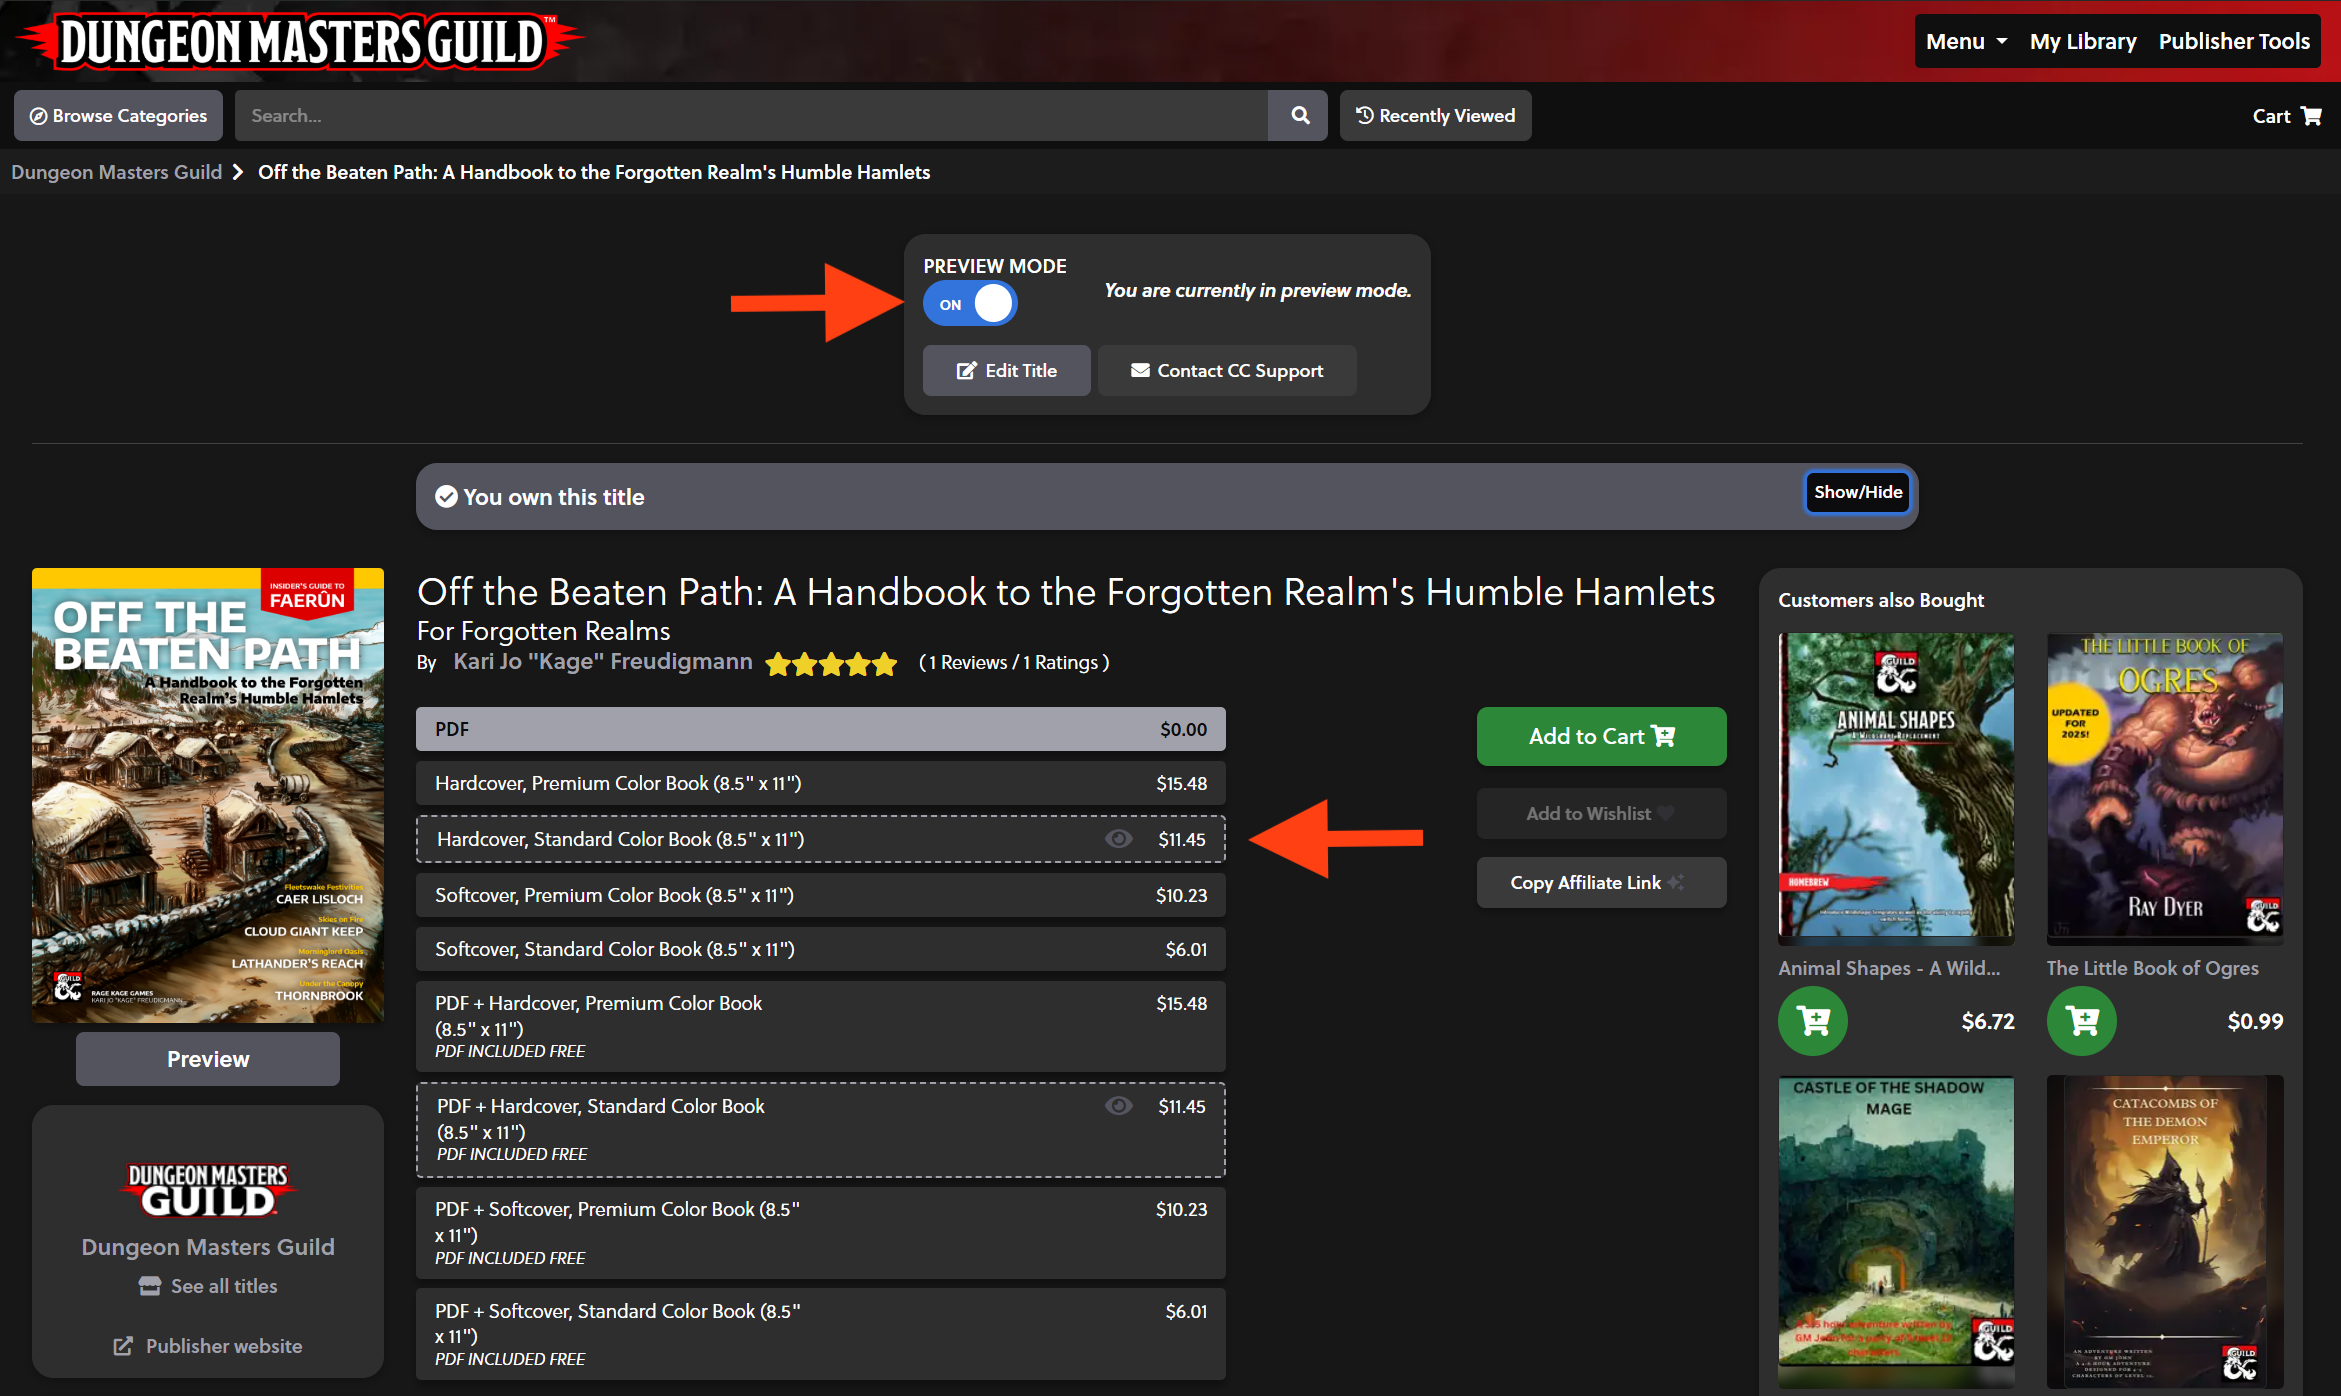The image size is (2341, 1396).
Task: Open the Browse Categories dropdown
Action: point(118,116)
